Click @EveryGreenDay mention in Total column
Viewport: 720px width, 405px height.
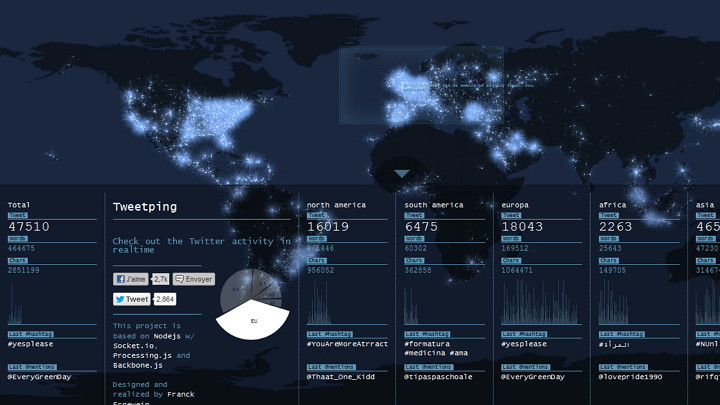[x=39, y=377]
